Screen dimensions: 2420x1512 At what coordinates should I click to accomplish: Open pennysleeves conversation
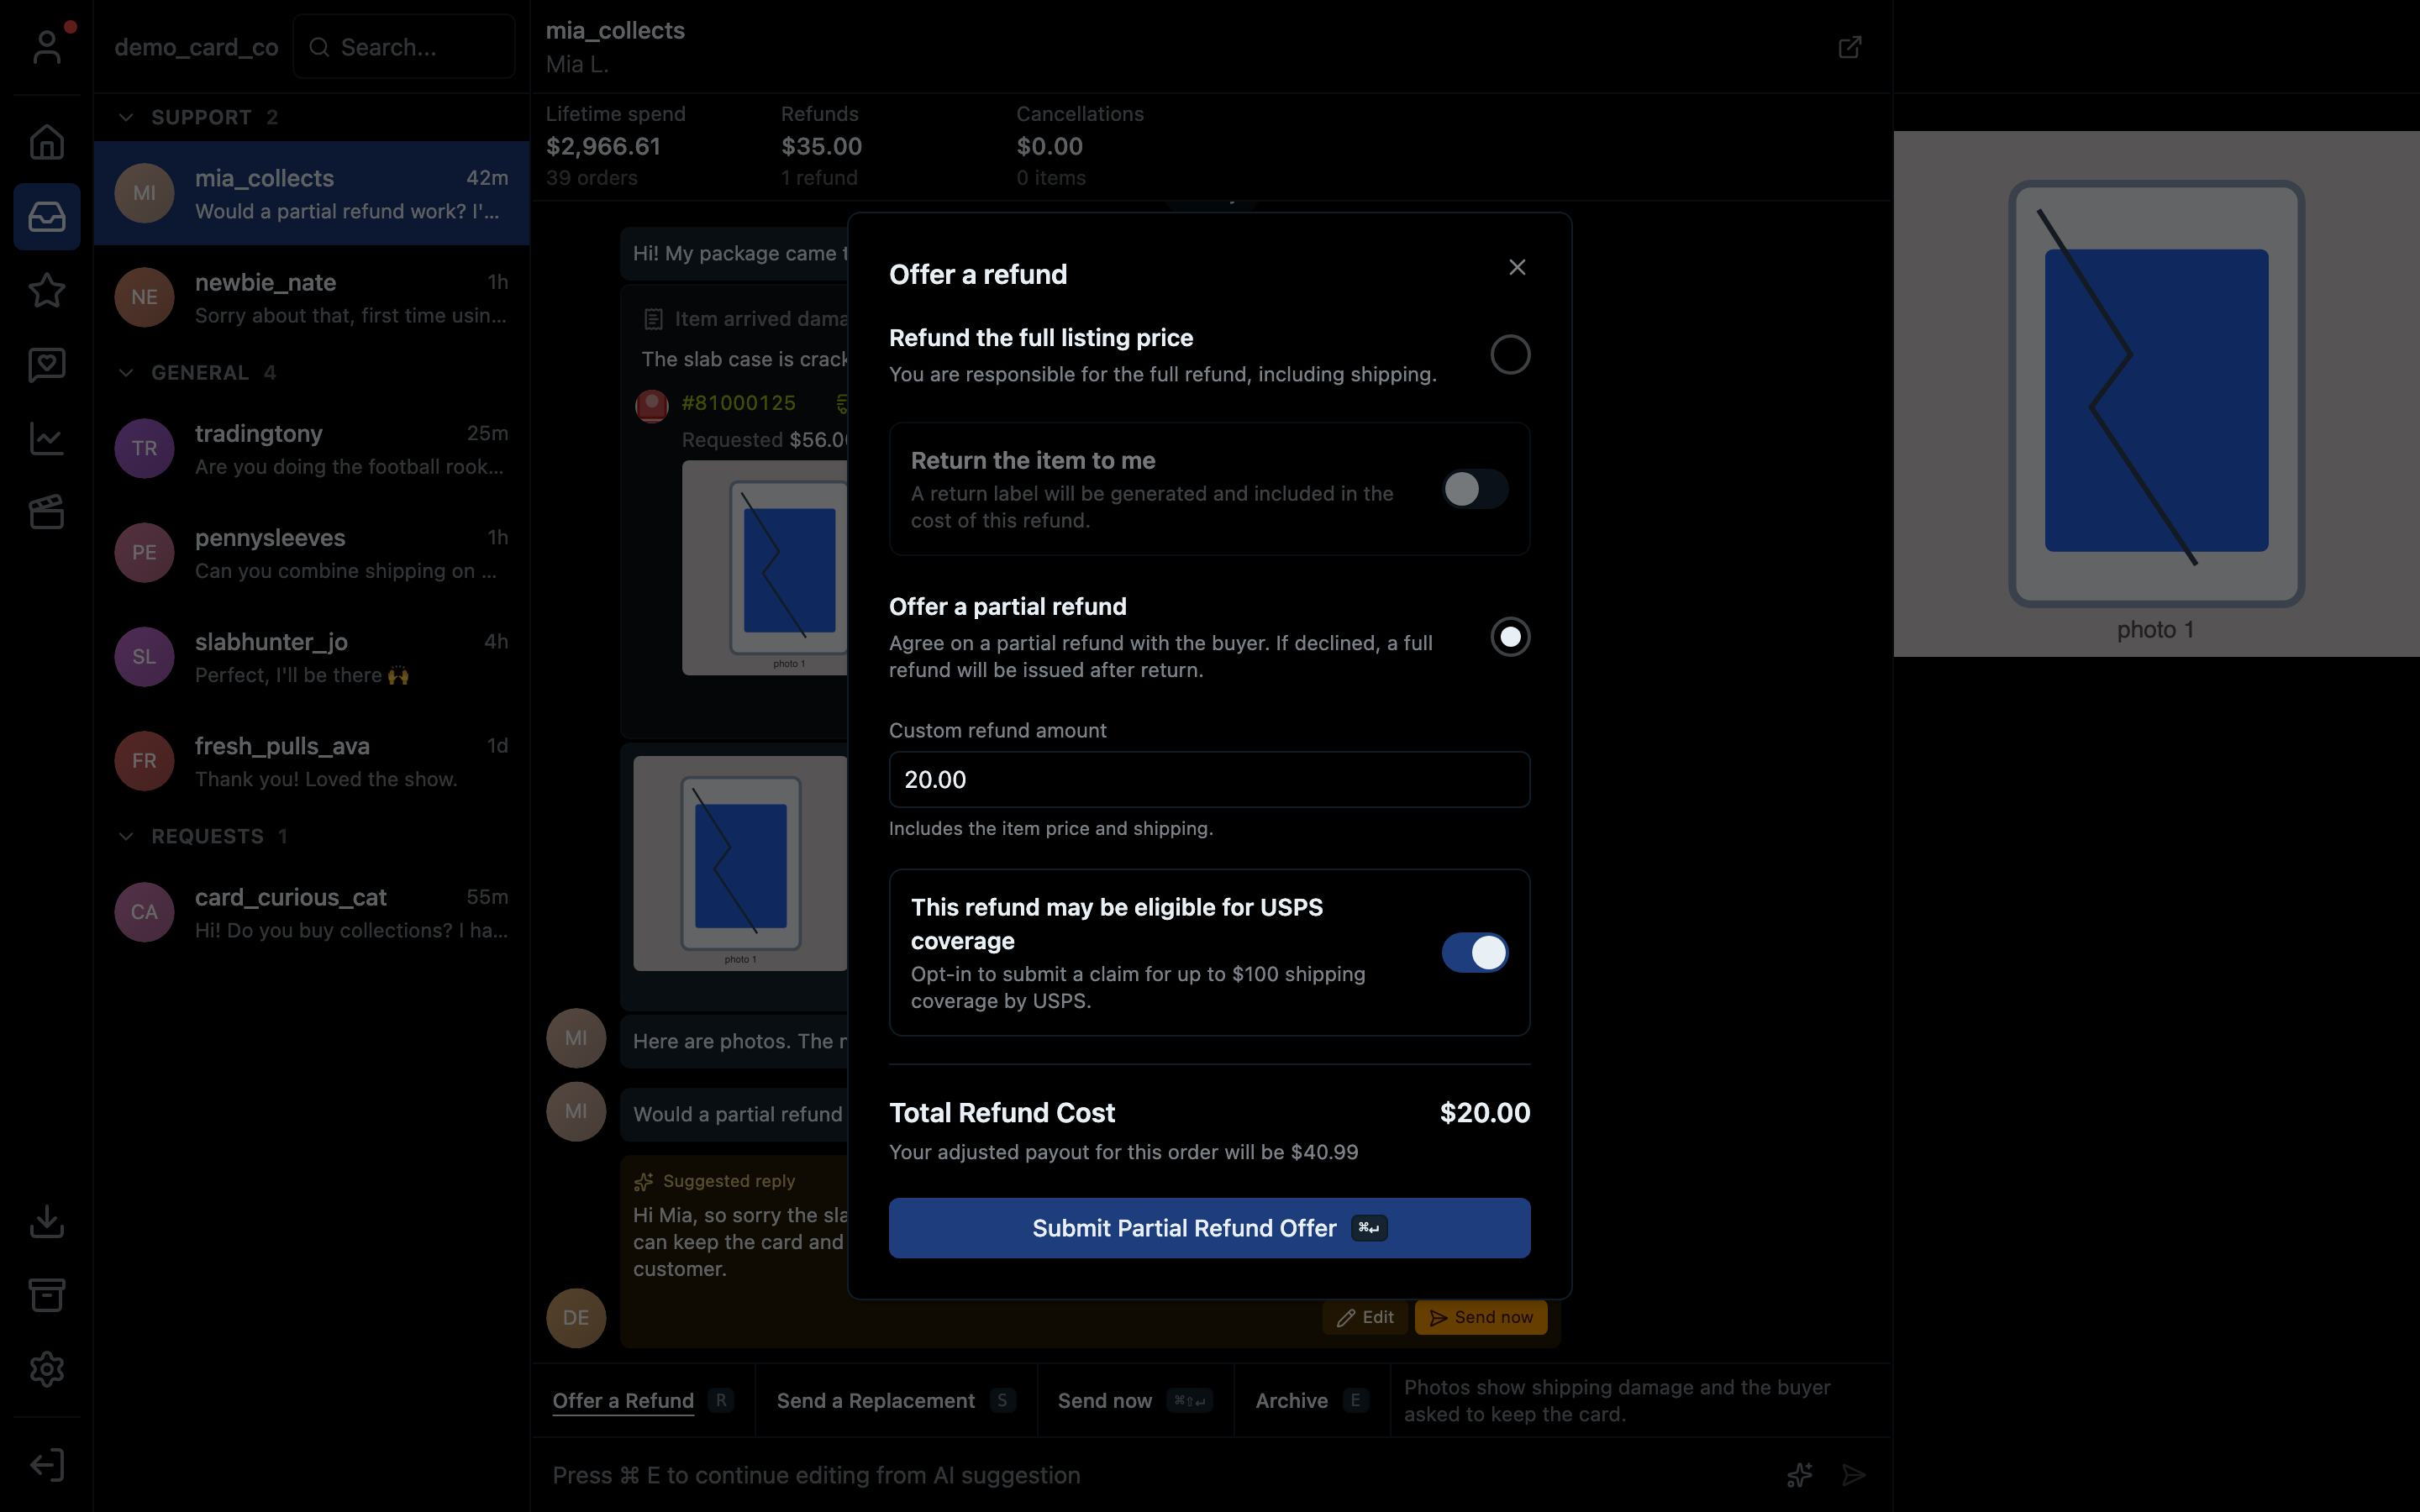(x=312, y=552)
